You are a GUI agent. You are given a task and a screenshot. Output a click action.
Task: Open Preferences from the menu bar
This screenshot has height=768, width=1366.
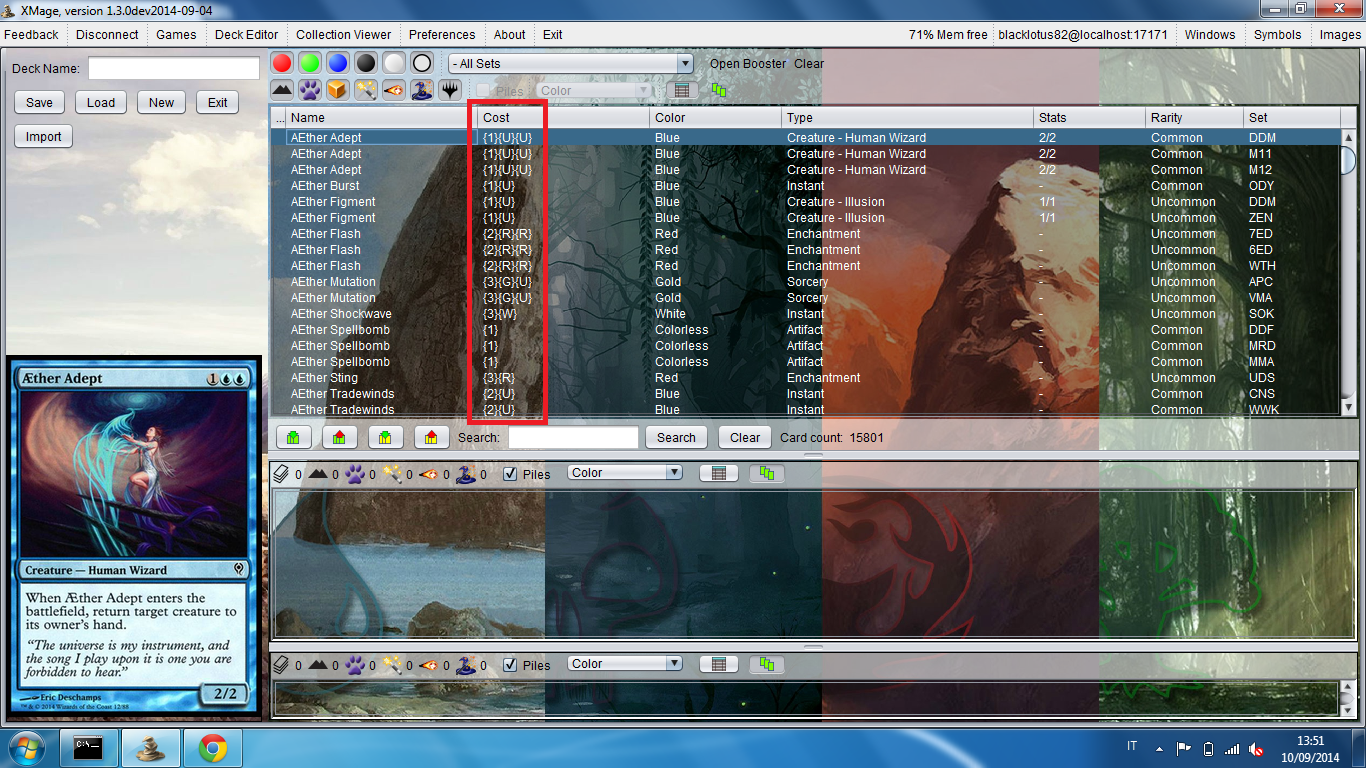pos(442,34)
